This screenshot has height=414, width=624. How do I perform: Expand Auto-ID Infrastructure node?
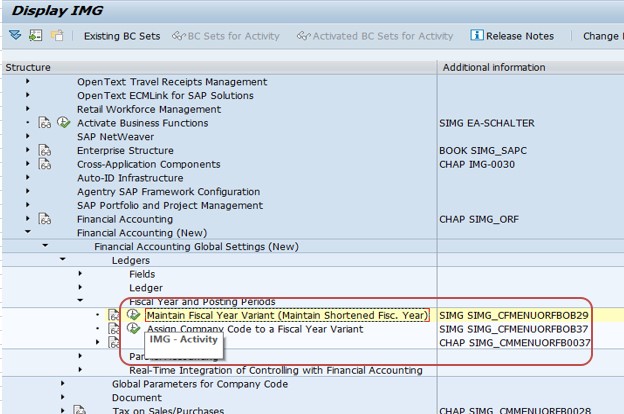[x=27, y=177]
